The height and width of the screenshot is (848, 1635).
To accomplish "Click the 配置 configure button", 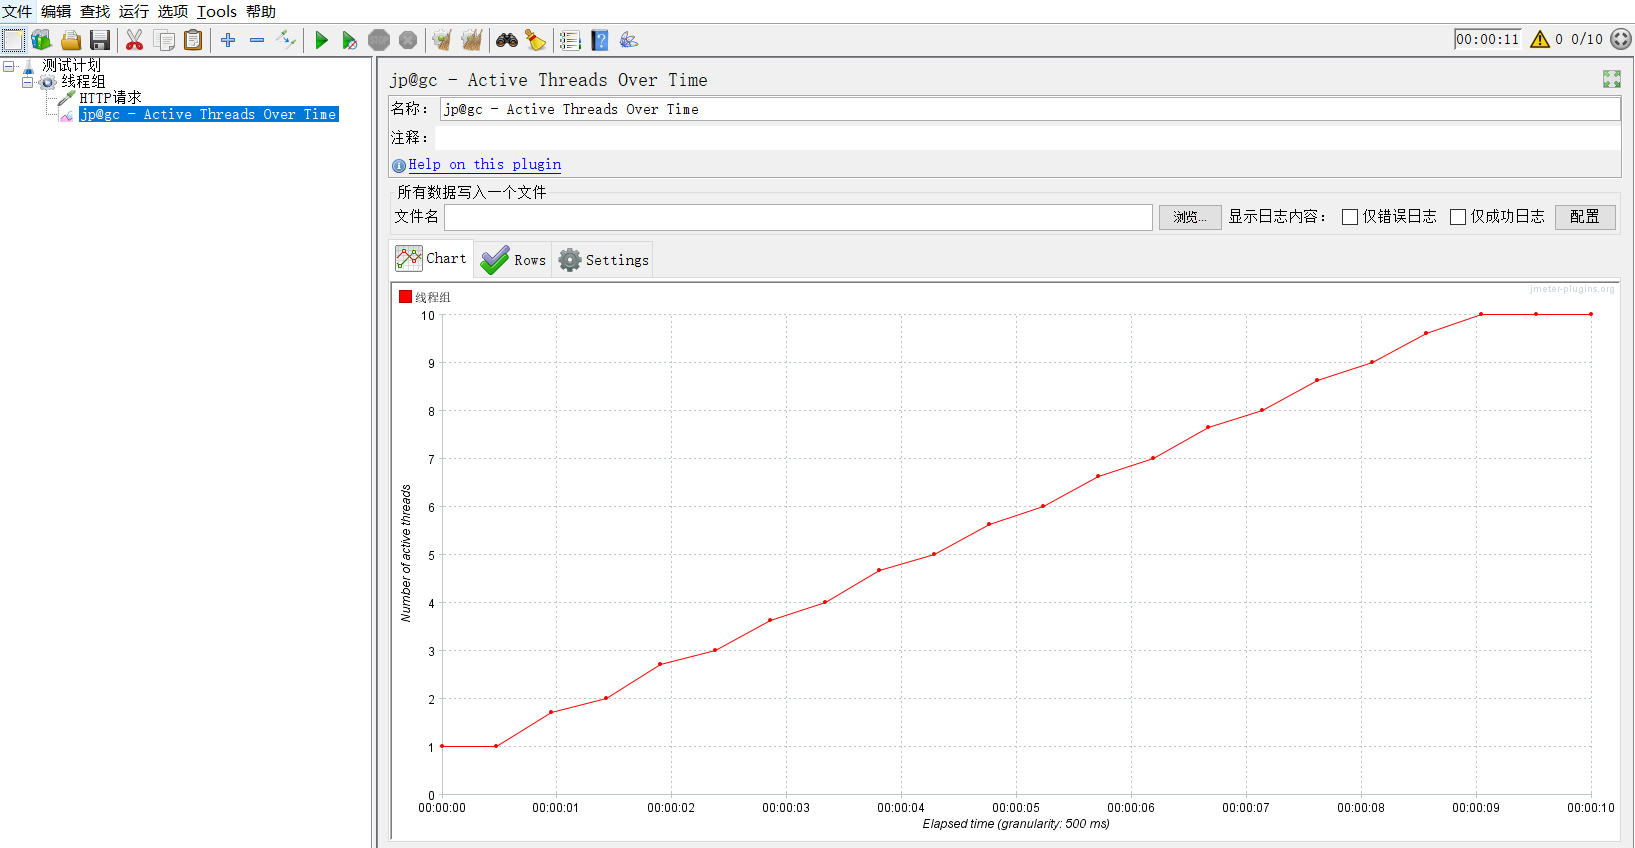I will pyautogui.click(x=1585, y=217).
